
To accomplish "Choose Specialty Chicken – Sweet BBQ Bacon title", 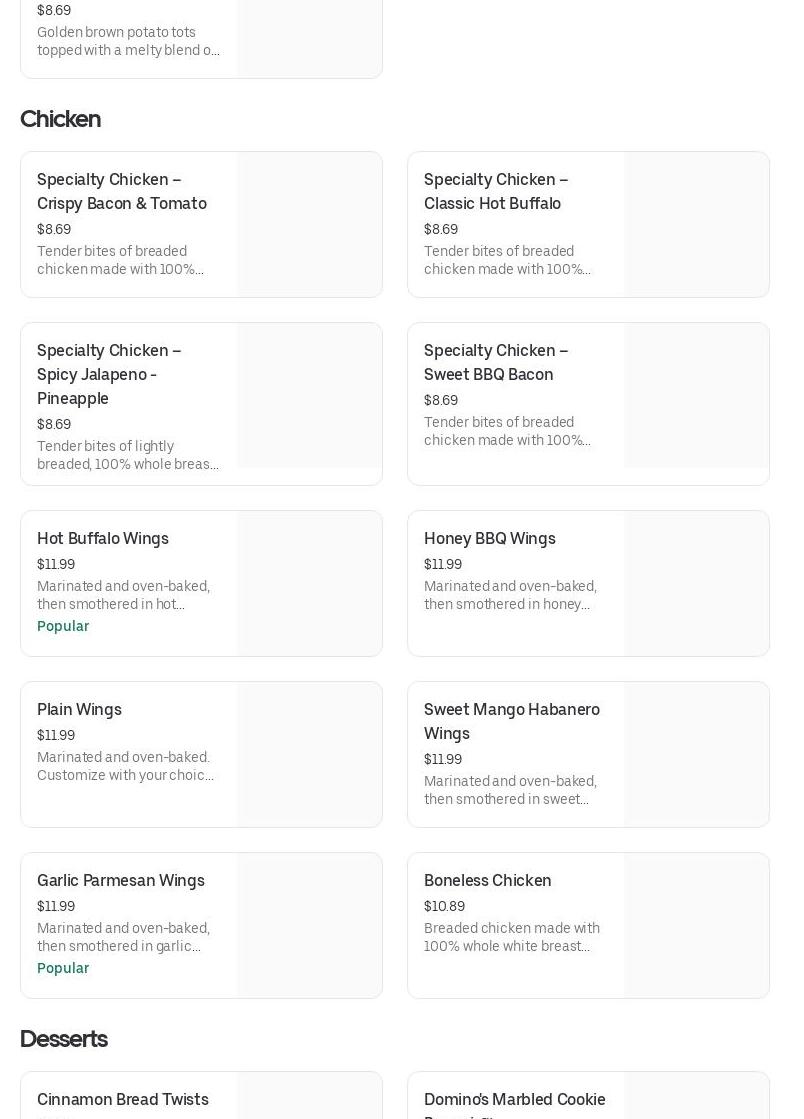I will 496,362.
